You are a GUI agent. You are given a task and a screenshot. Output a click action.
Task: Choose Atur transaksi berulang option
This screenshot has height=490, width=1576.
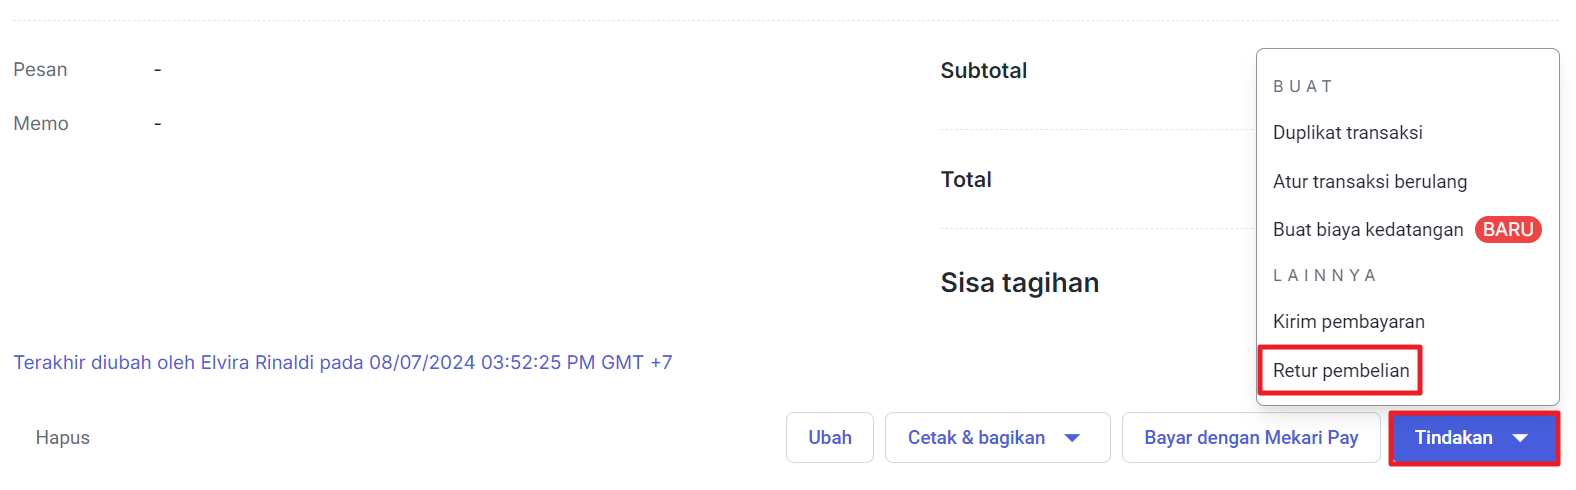[x=1369, y=182]
